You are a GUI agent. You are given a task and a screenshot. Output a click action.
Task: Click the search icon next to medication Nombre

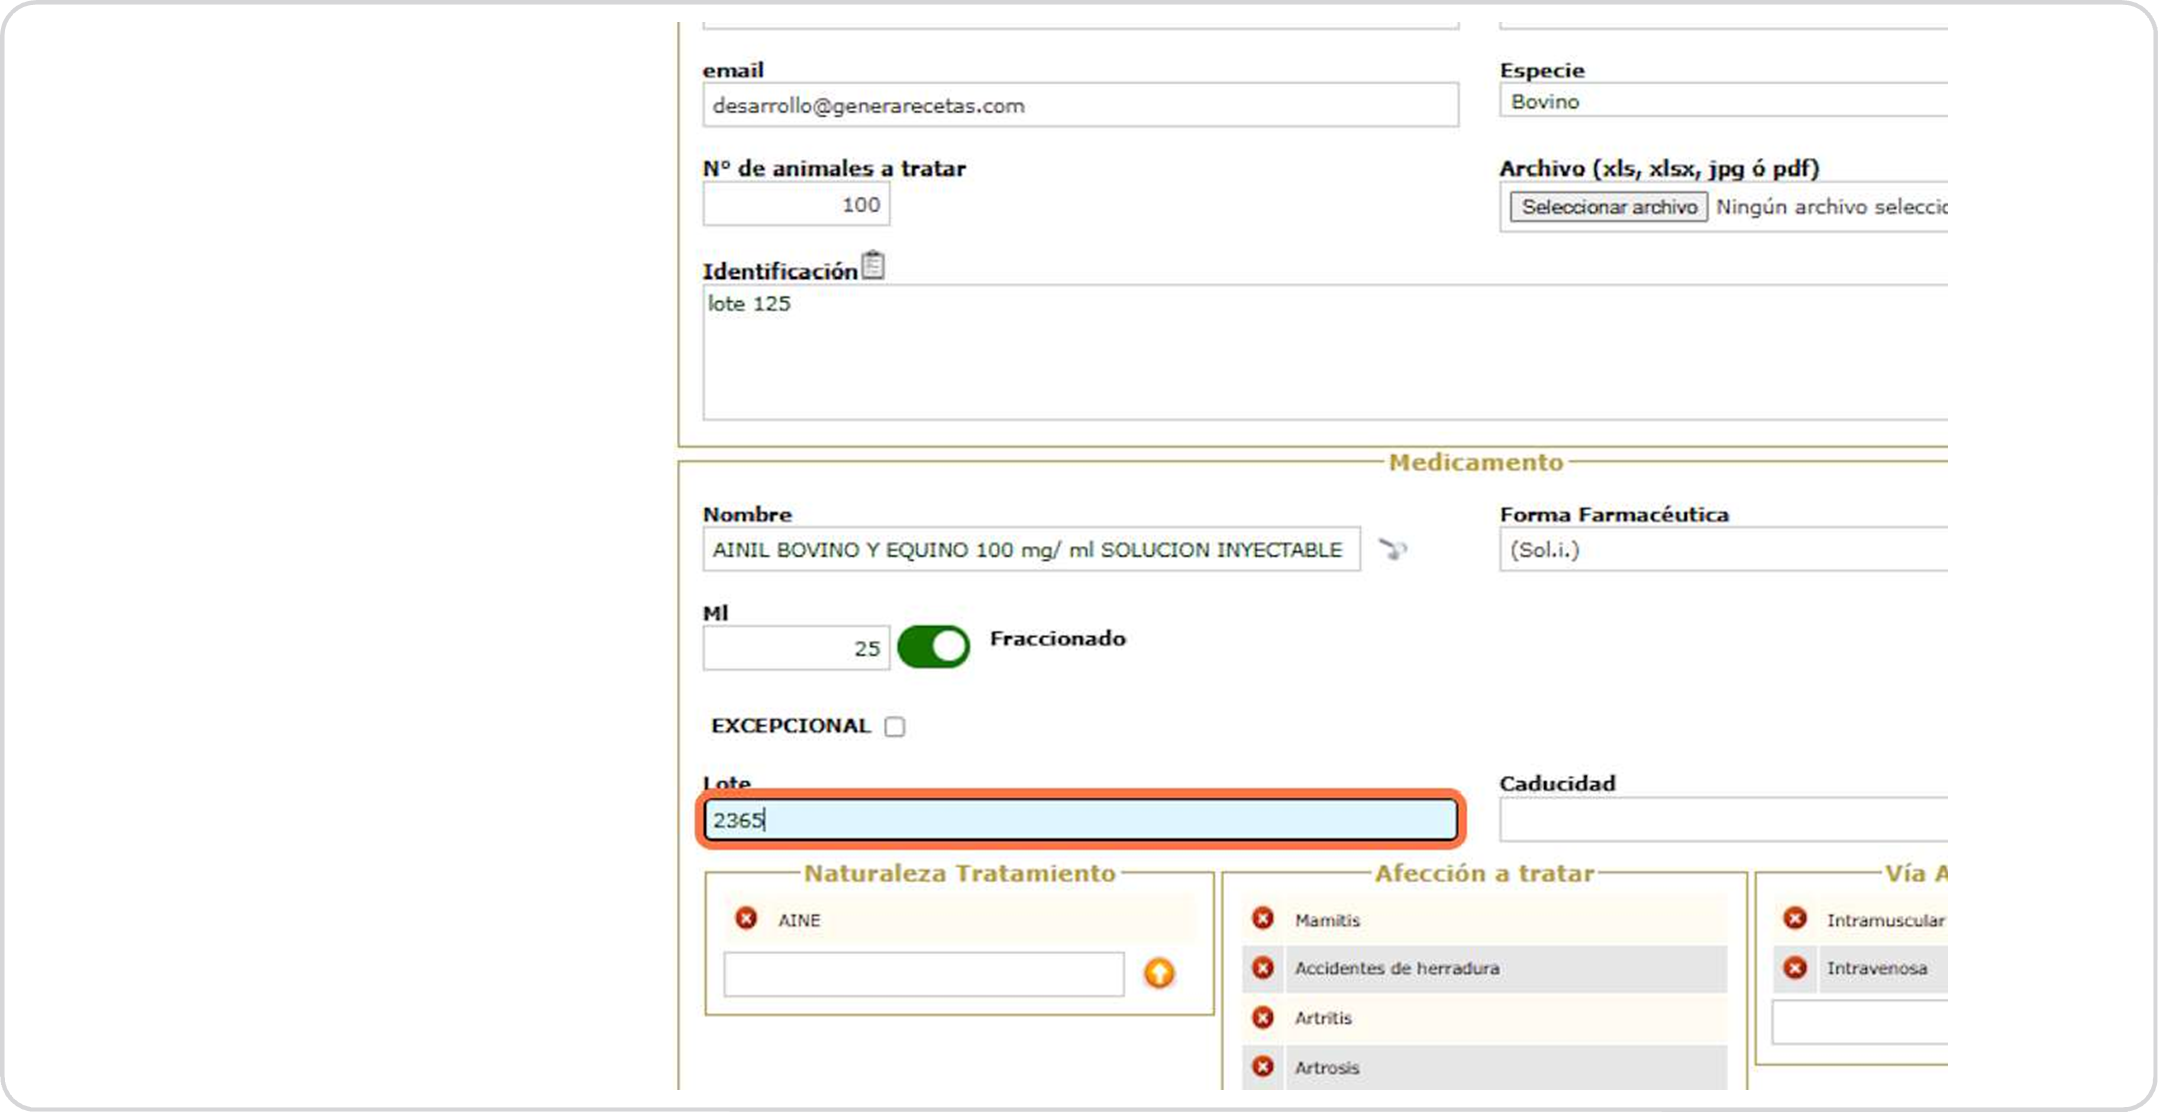(1392, 549)
